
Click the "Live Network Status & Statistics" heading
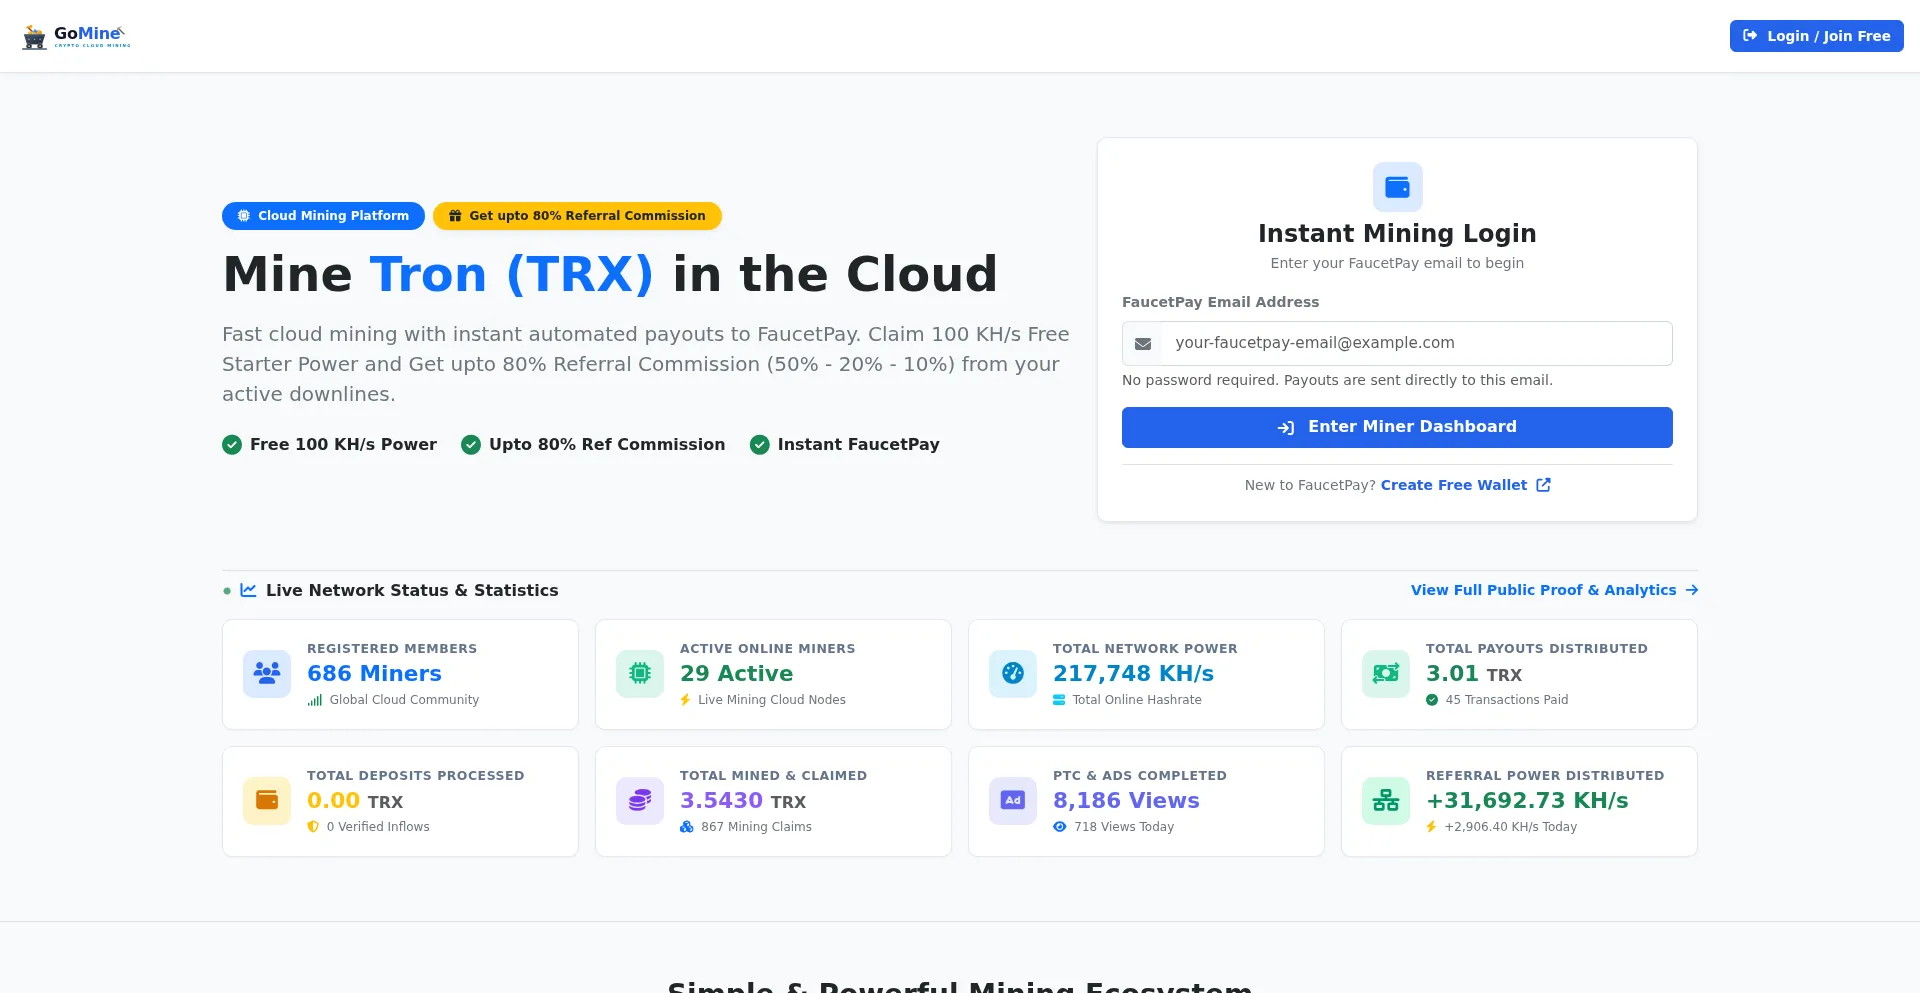tap(412, 590)
